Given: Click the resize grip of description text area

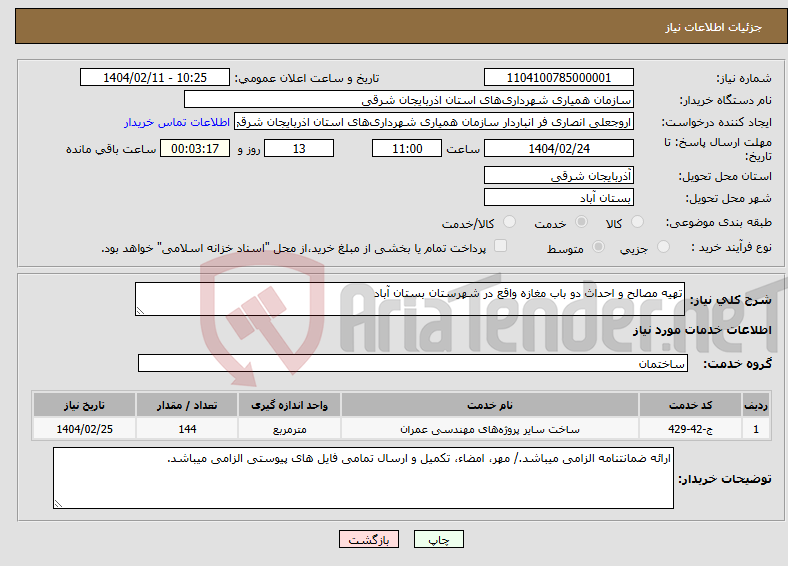Looking at the screenshot, I should click(140, 311).
